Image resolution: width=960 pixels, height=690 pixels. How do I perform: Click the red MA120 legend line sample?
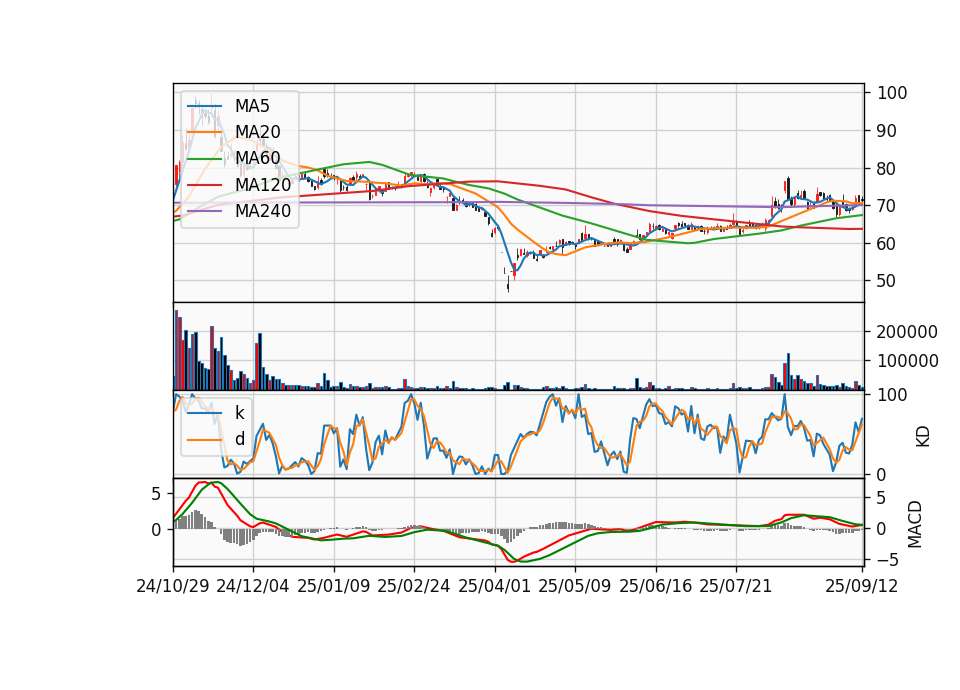[204, 185]
